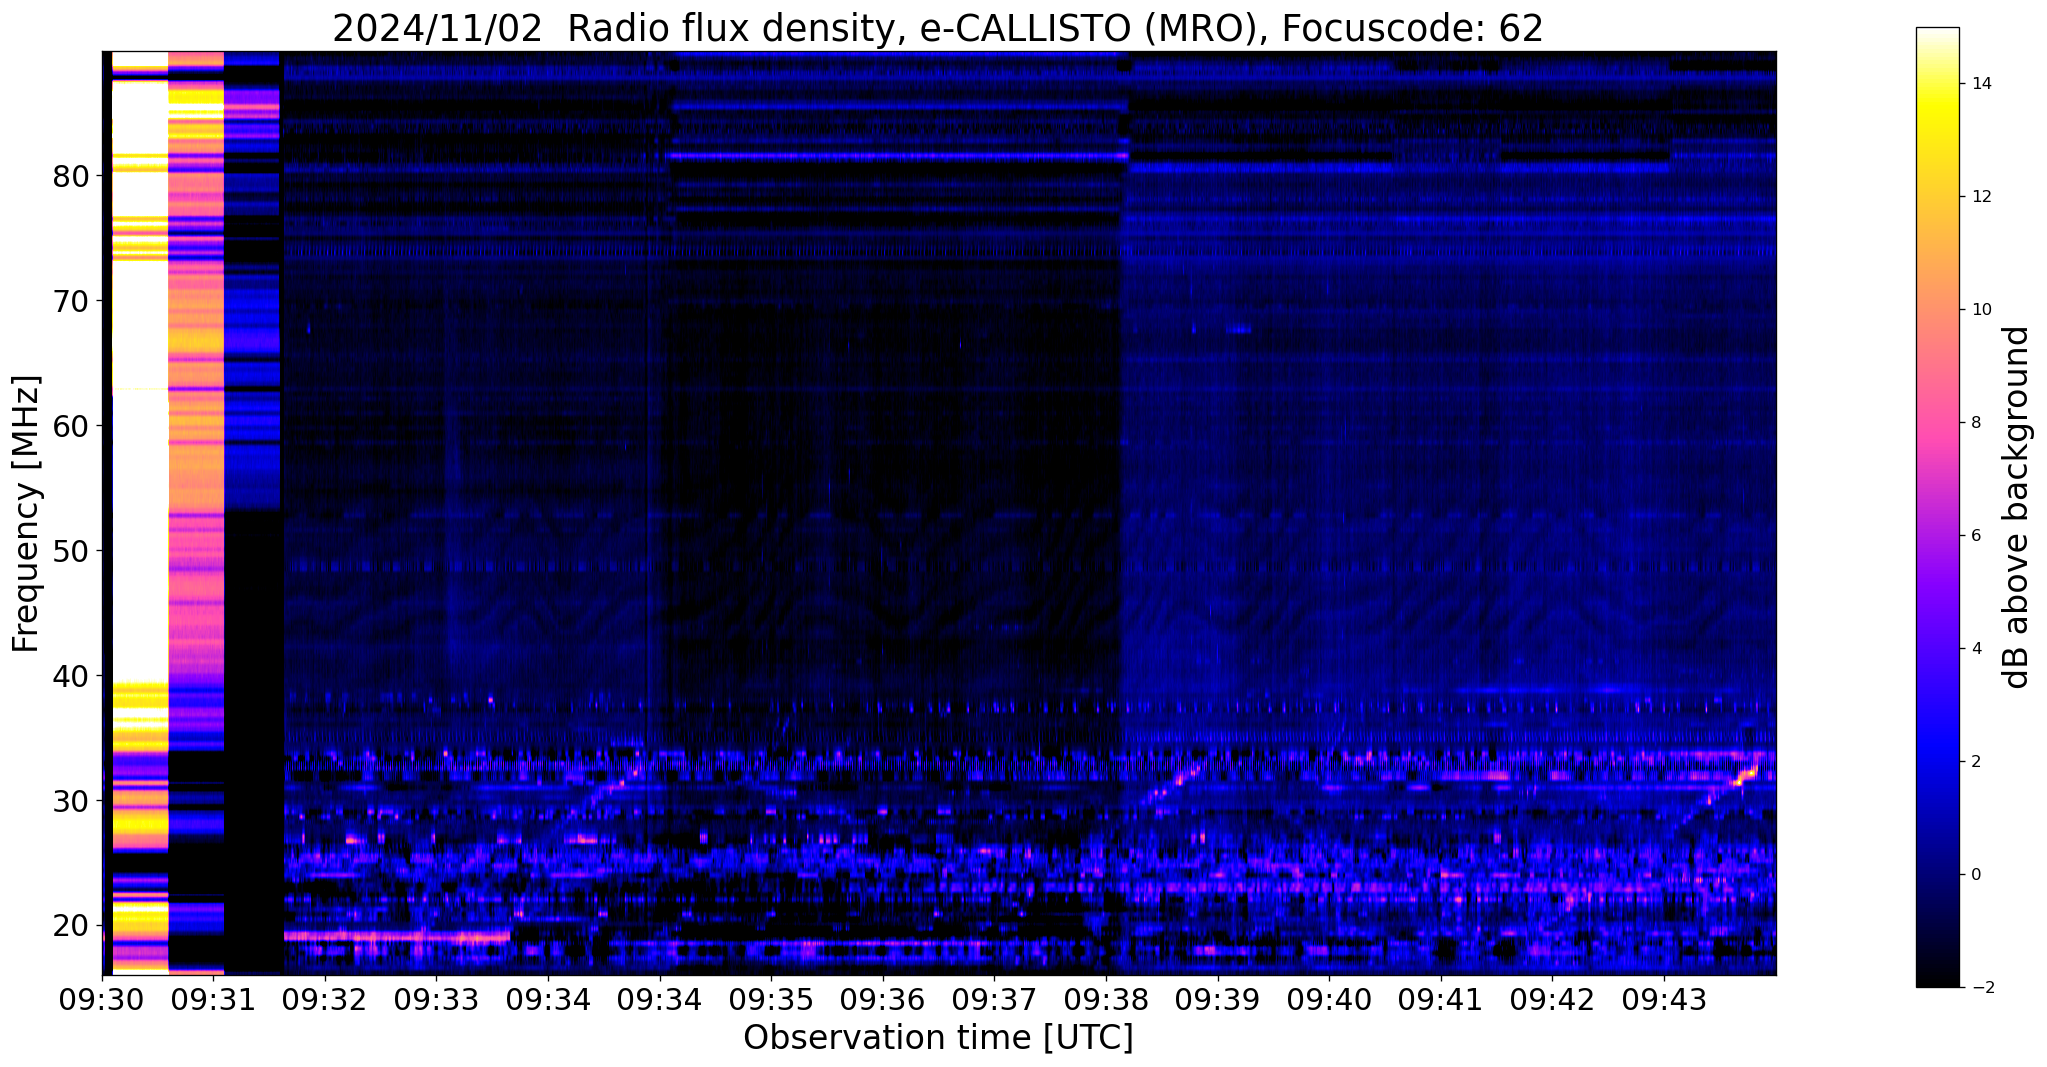Click the 60 tick on the frequency axis
Image resolution: width=2047 pixels, height=1067 pixels.
pyautogui.click(x=71, y=426)
